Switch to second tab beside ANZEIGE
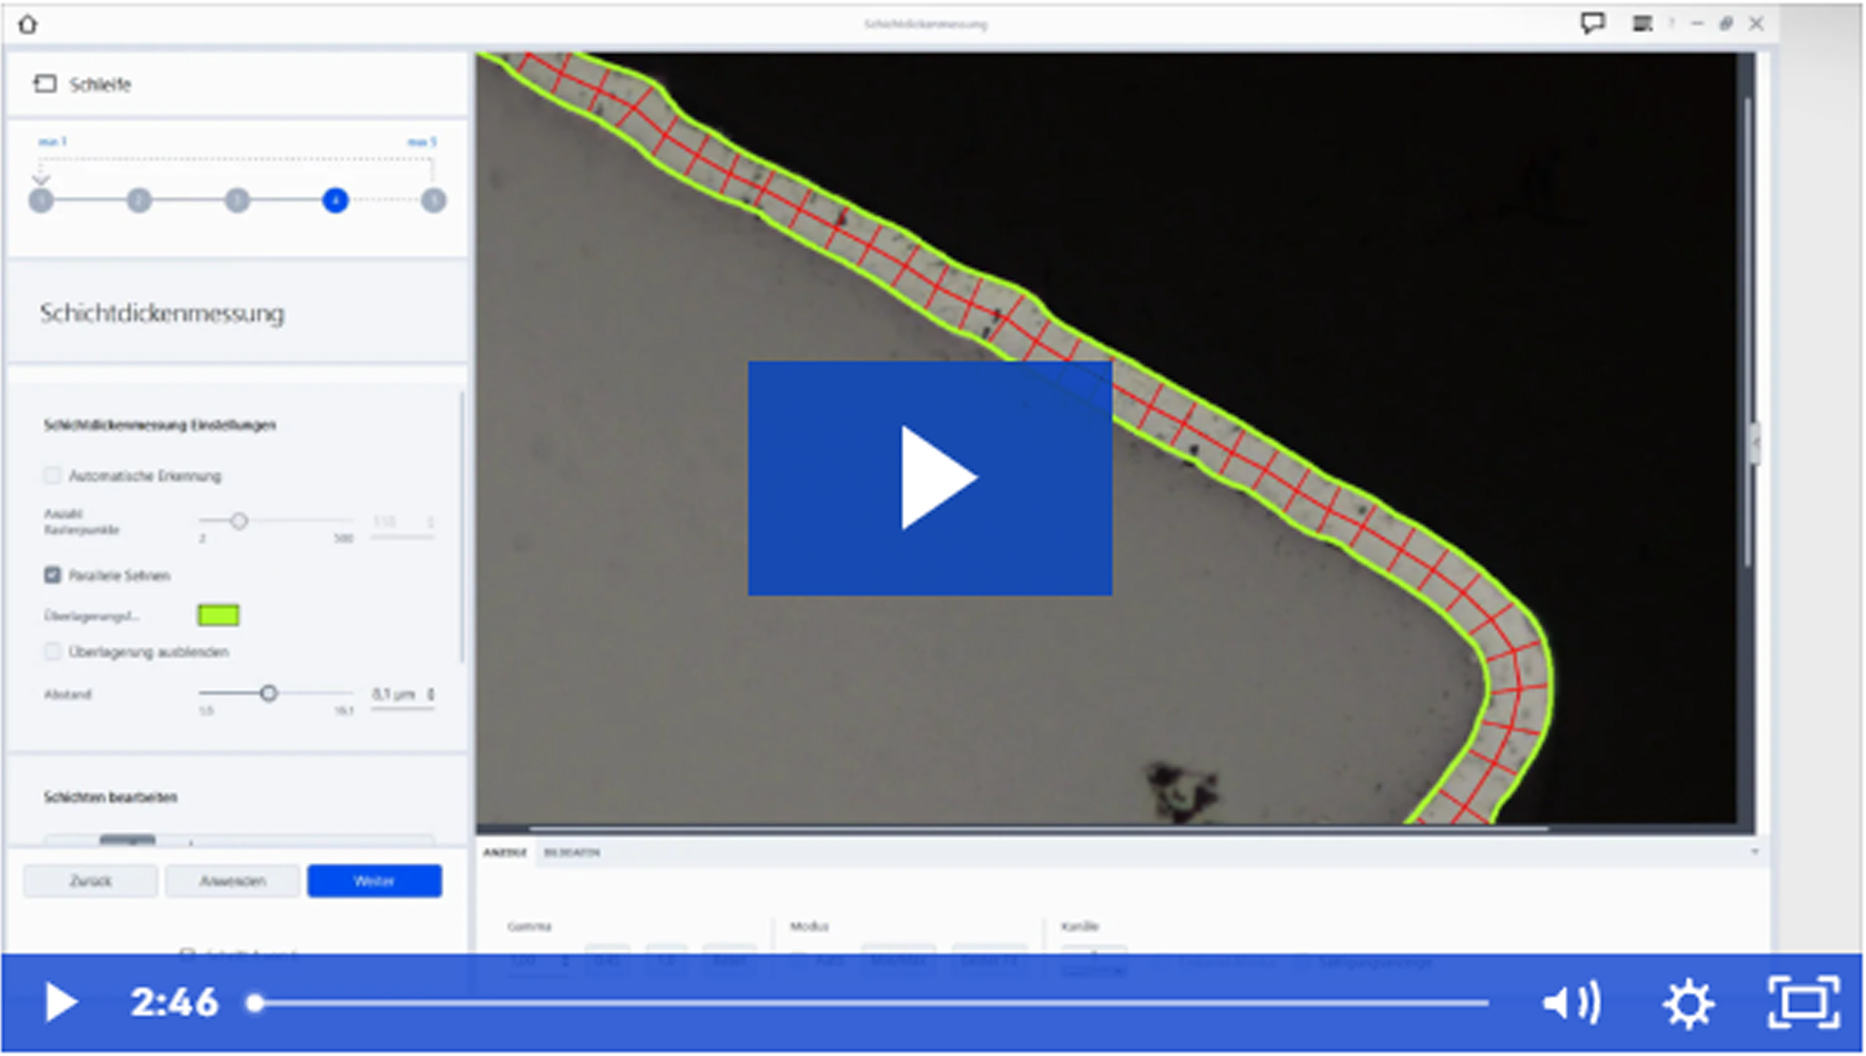Viewport: 1866px width, 1056px height. point(572,853)
